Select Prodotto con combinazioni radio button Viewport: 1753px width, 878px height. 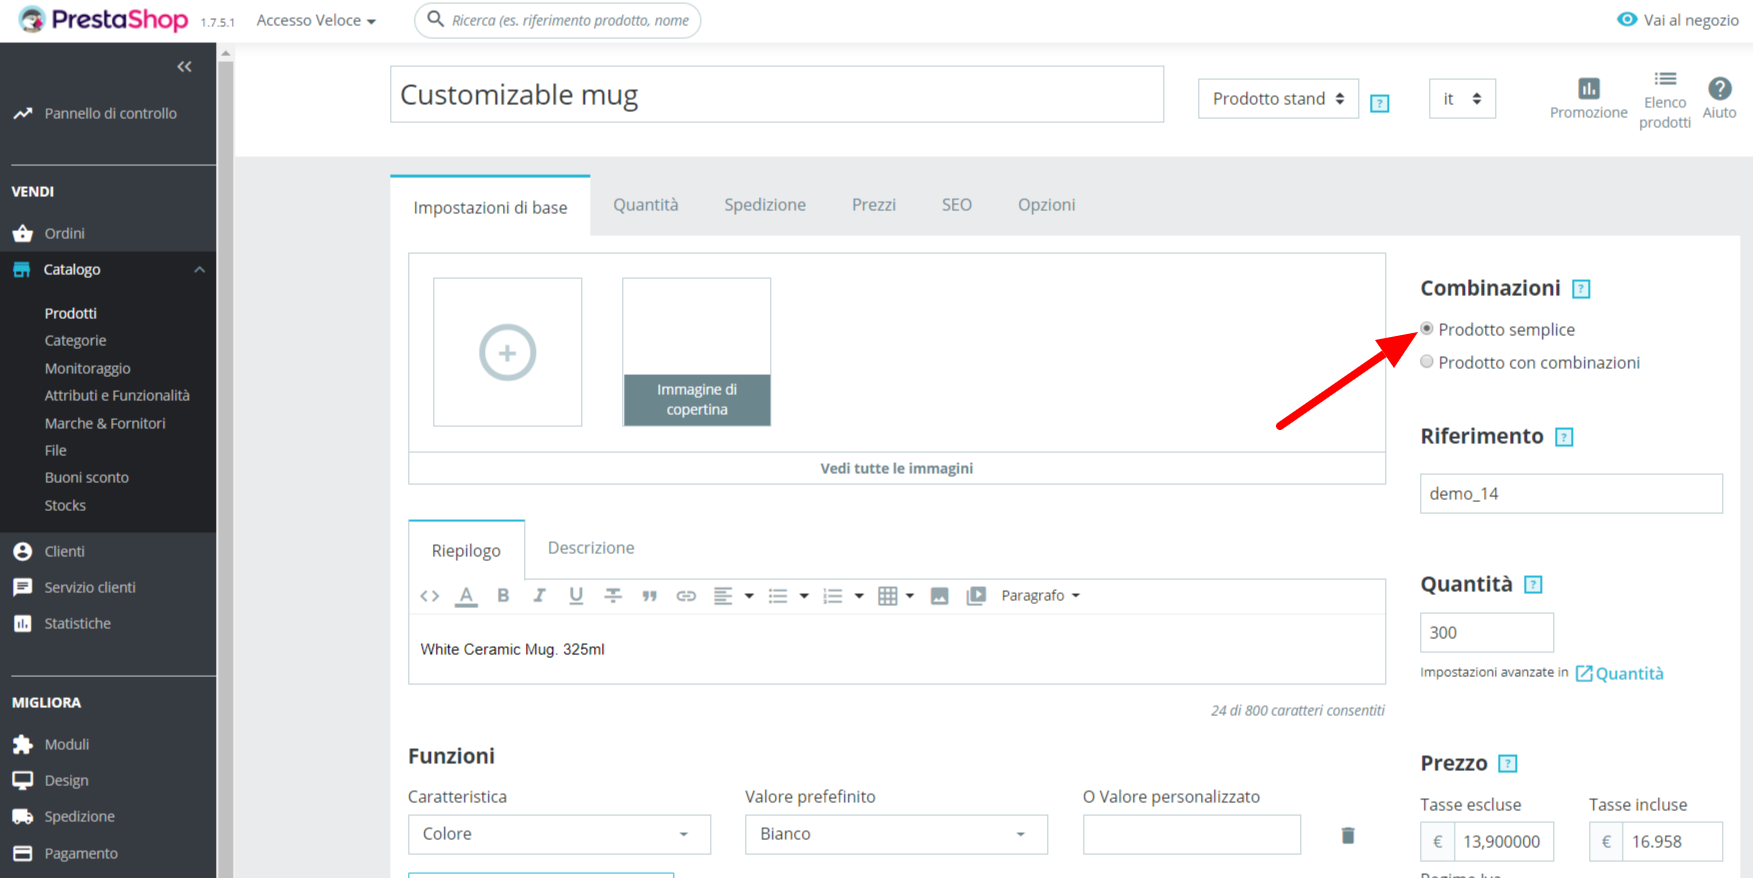[x=1427, y=362]
